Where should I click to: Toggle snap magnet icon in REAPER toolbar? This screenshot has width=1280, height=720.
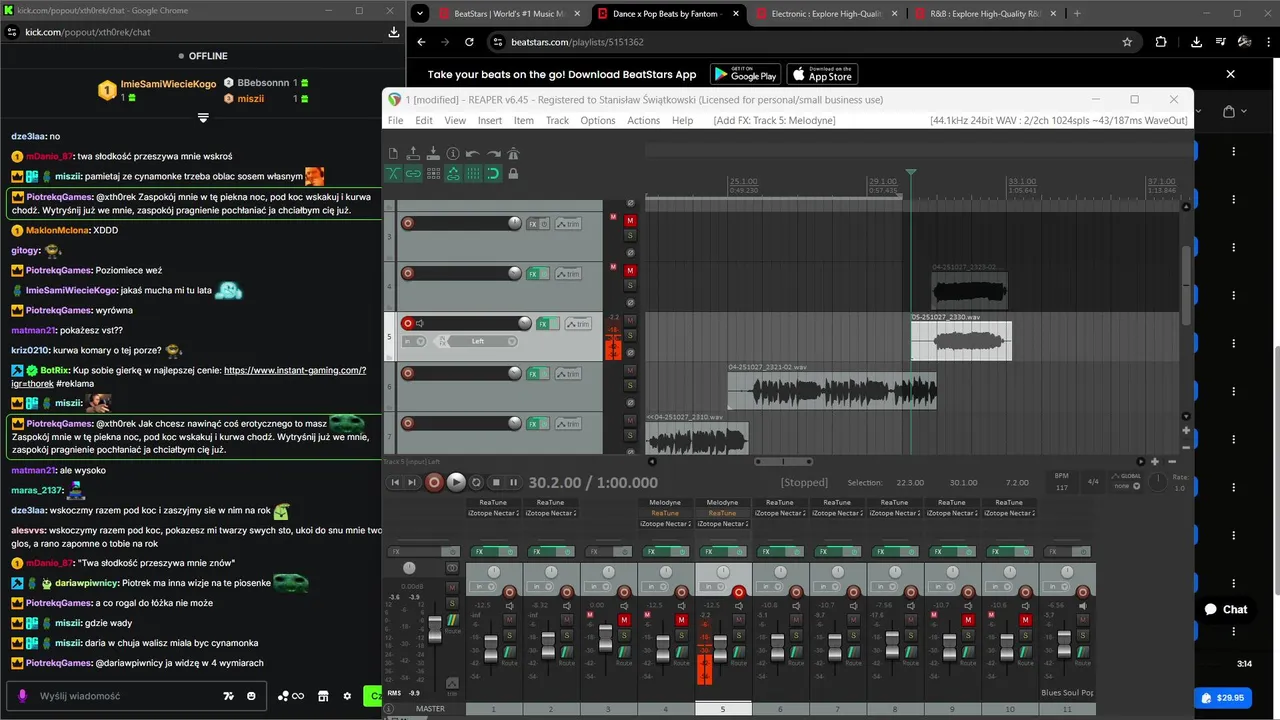pyautogui.click(x=493, y=173)
